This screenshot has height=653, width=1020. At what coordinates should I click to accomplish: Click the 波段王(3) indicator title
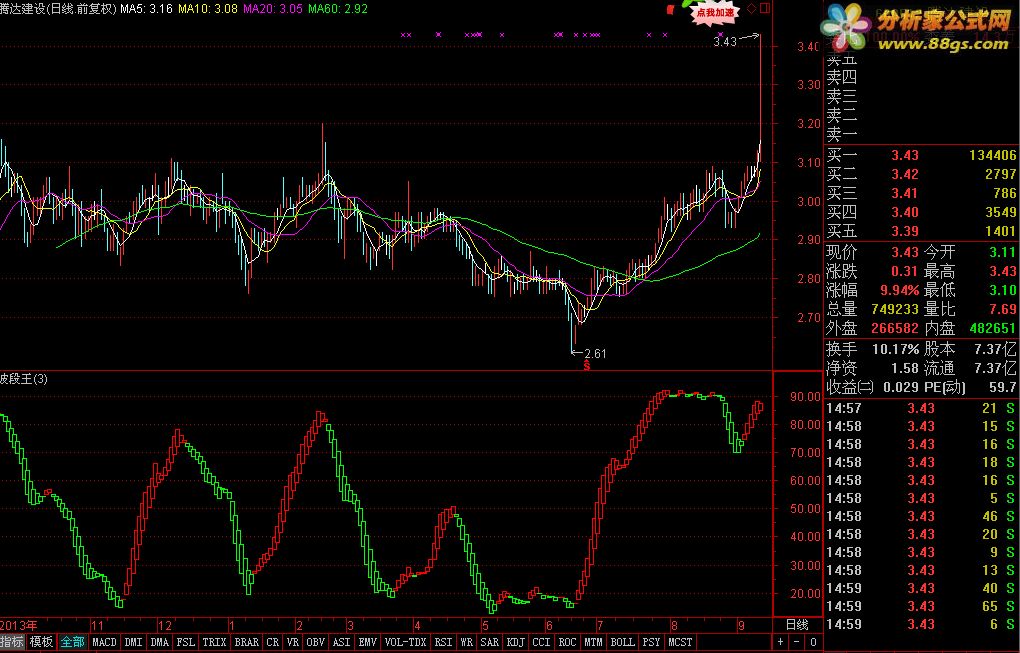pyautogui.click(x=24, y=379)
